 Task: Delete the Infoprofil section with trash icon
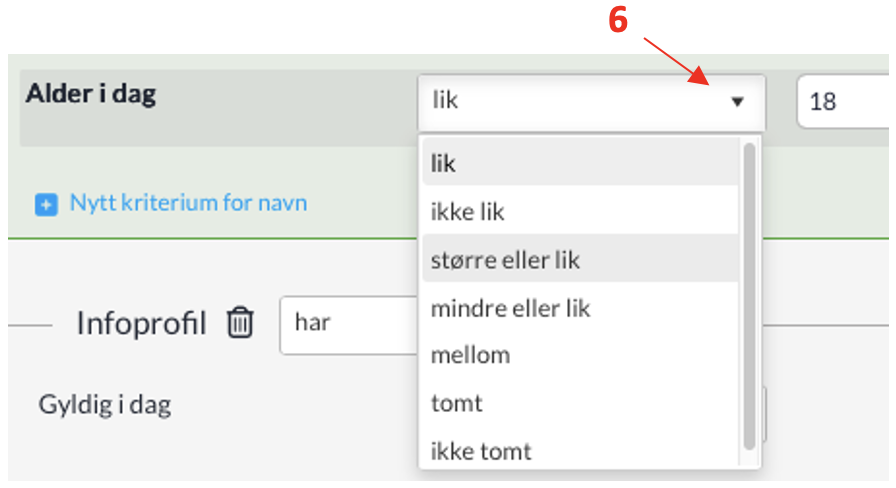[240, 323]
